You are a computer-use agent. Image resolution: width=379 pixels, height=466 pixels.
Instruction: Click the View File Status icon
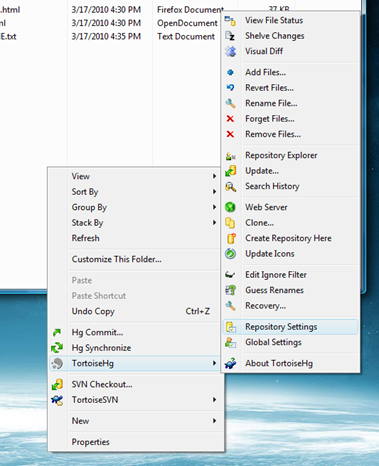click(230, 21)
